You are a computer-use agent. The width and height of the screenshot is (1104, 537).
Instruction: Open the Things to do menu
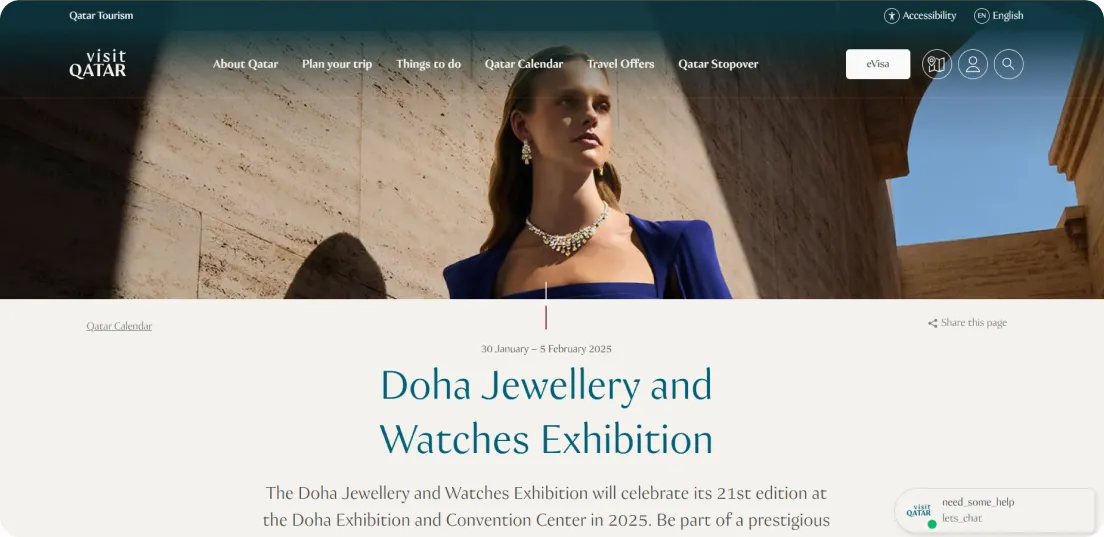click(428, 64)
